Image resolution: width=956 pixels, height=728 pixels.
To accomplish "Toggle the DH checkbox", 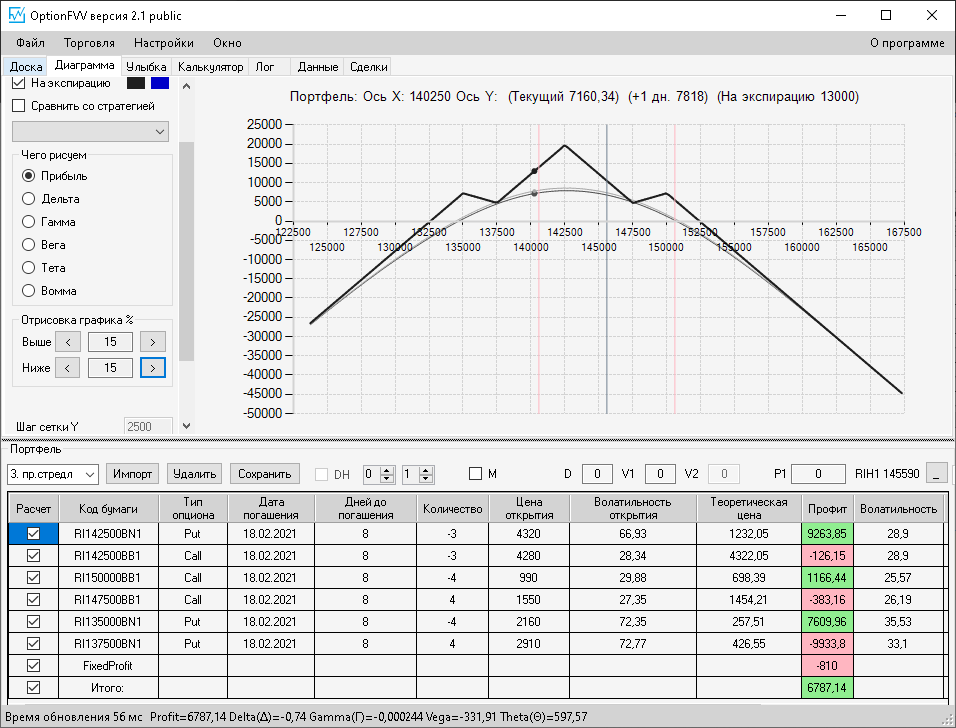I will [321, 474].
